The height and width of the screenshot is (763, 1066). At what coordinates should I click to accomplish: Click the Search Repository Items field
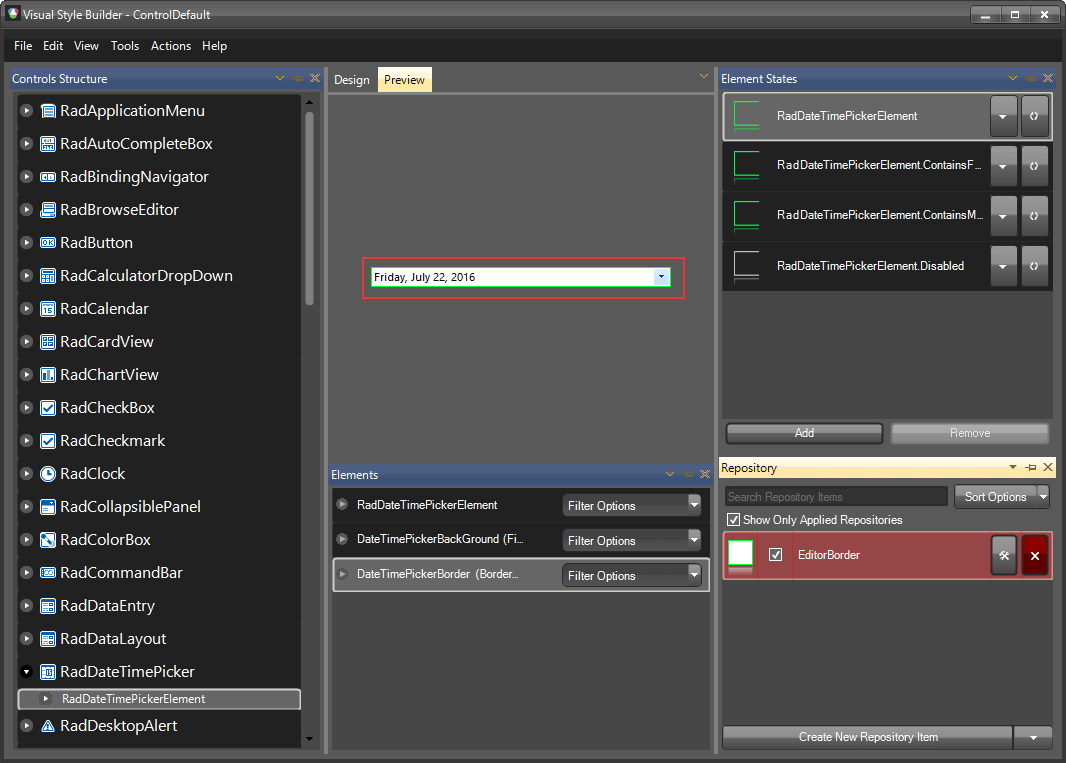tap(835, 496)
